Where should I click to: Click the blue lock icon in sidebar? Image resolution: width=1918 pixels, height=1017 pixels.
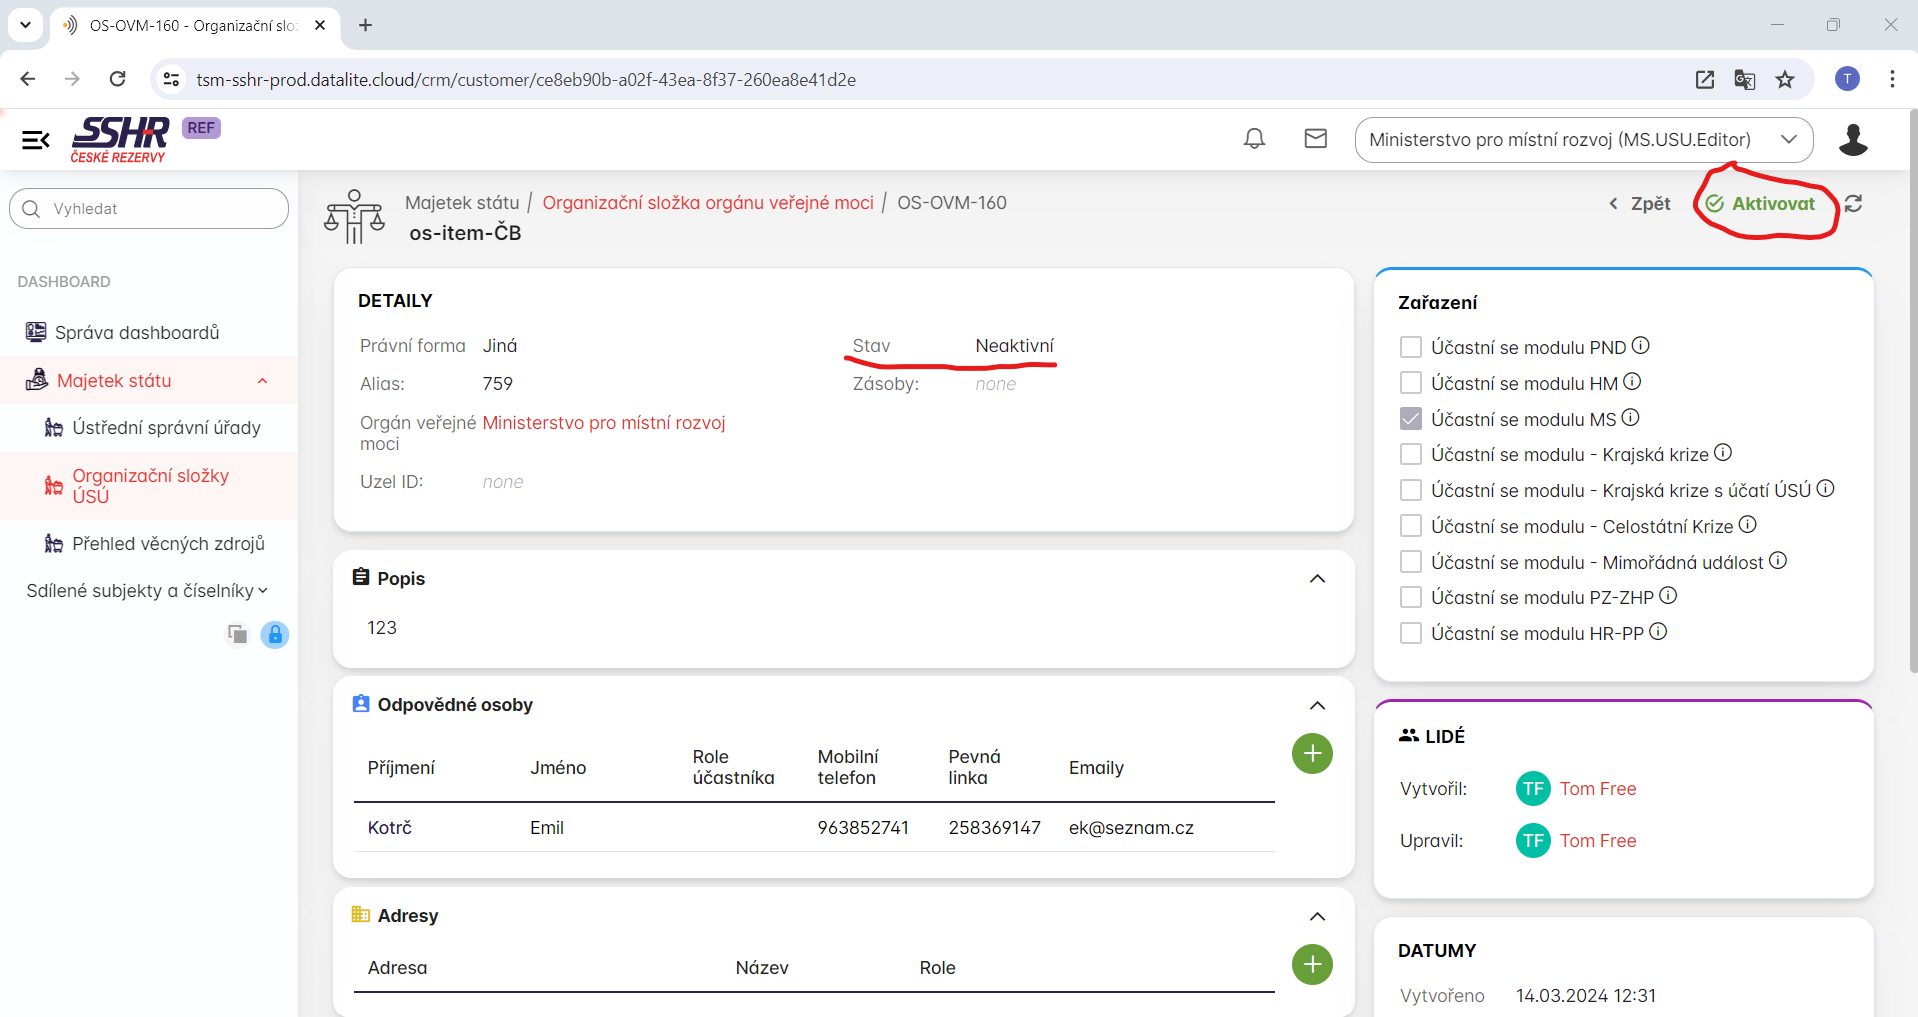click(275, 635)
